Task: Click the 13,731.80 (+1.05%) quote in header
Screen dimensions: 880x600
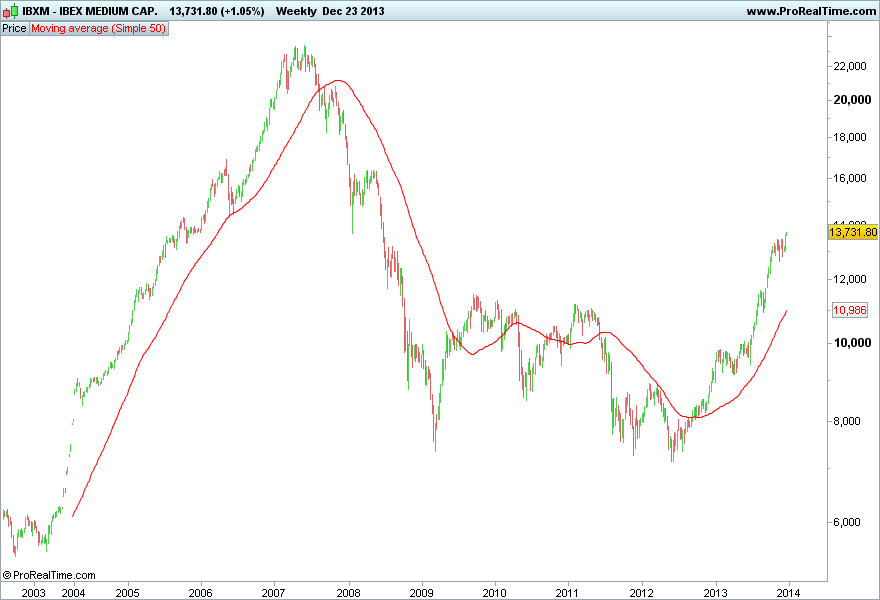Action: click(x=217, y=11)
